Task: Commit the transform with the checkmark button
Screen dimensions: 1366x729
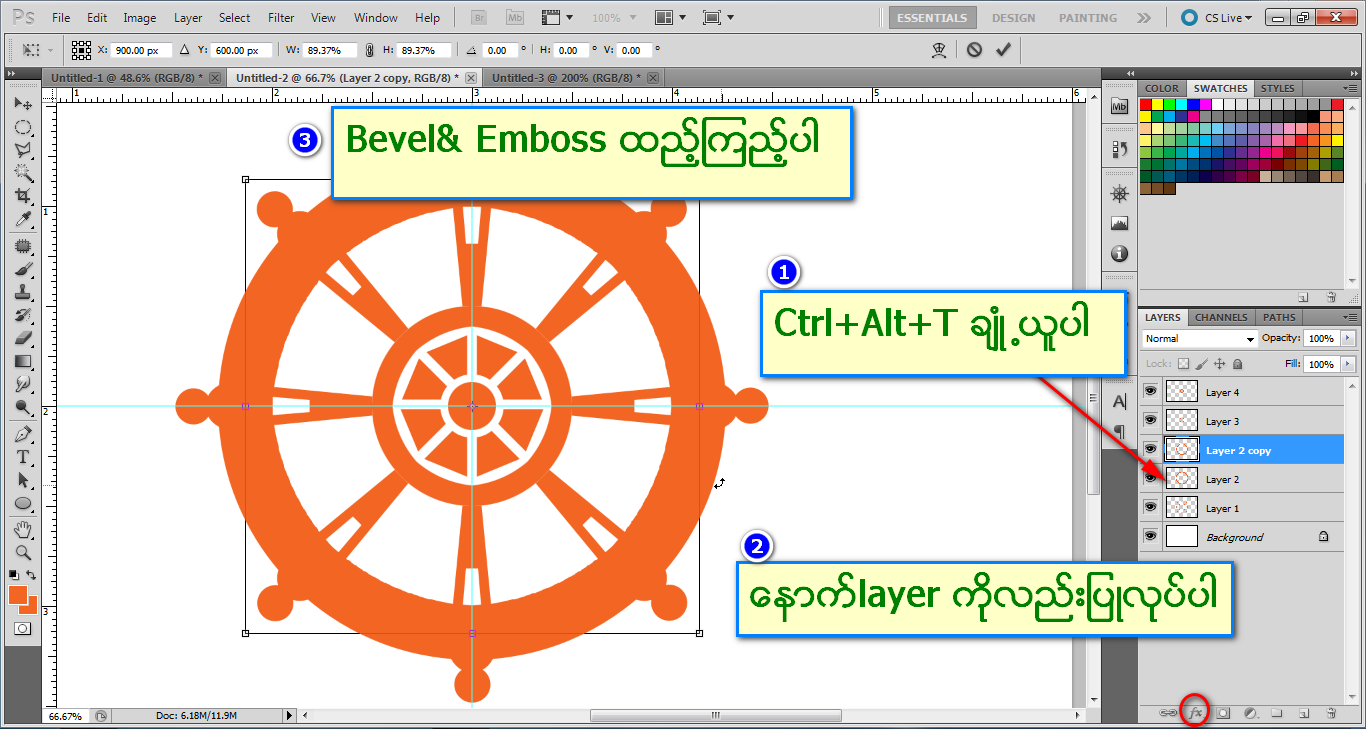Action: click(x=1003, y=49)
